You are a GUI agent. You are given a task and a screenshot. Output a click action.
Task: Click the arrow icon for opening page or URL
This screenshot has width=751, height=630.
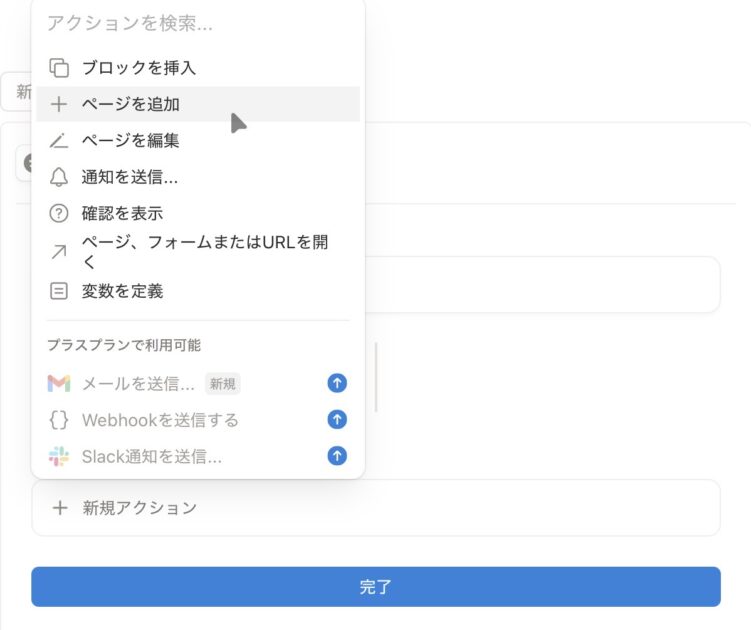pos(59,252)
